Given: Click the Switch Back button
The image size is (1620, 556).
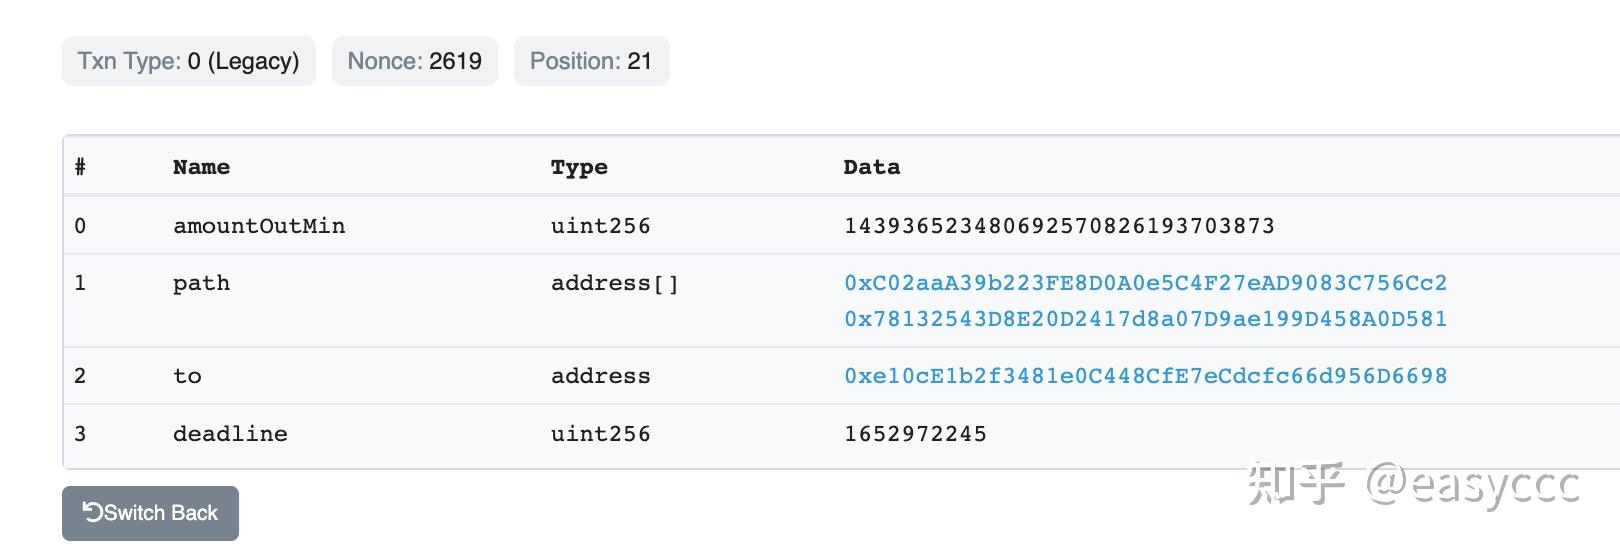Looking at the screenshot, I should click(150, 513).
